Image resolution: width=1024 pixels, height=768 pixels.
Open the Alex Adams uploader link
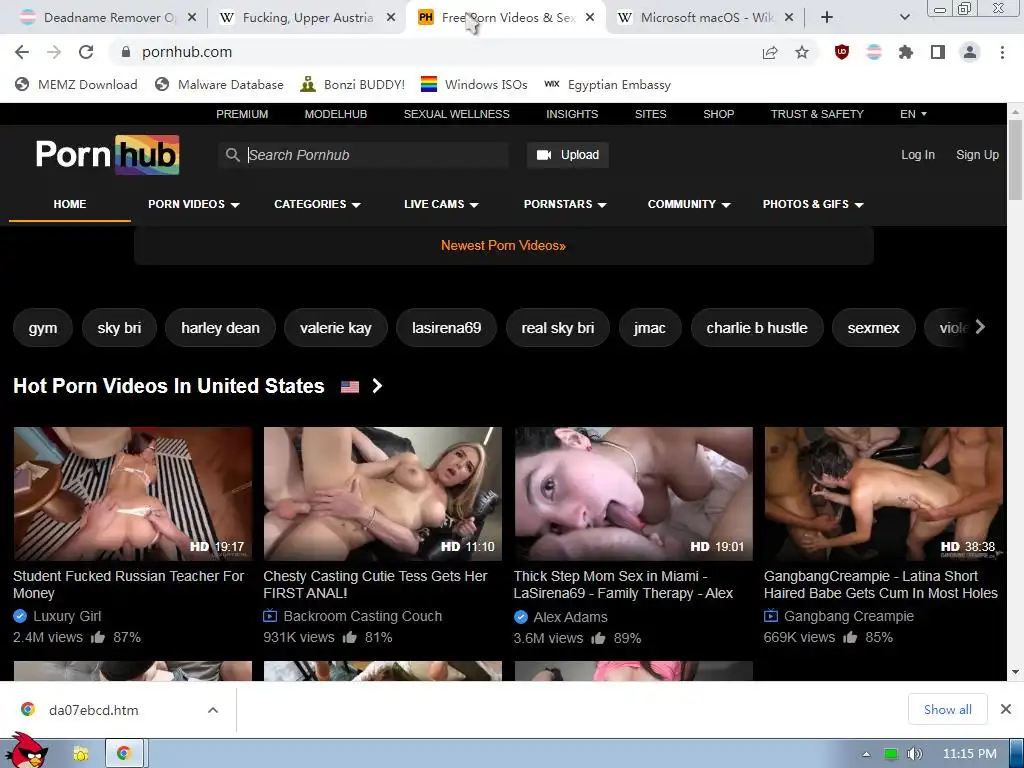[x=570, y=617]
